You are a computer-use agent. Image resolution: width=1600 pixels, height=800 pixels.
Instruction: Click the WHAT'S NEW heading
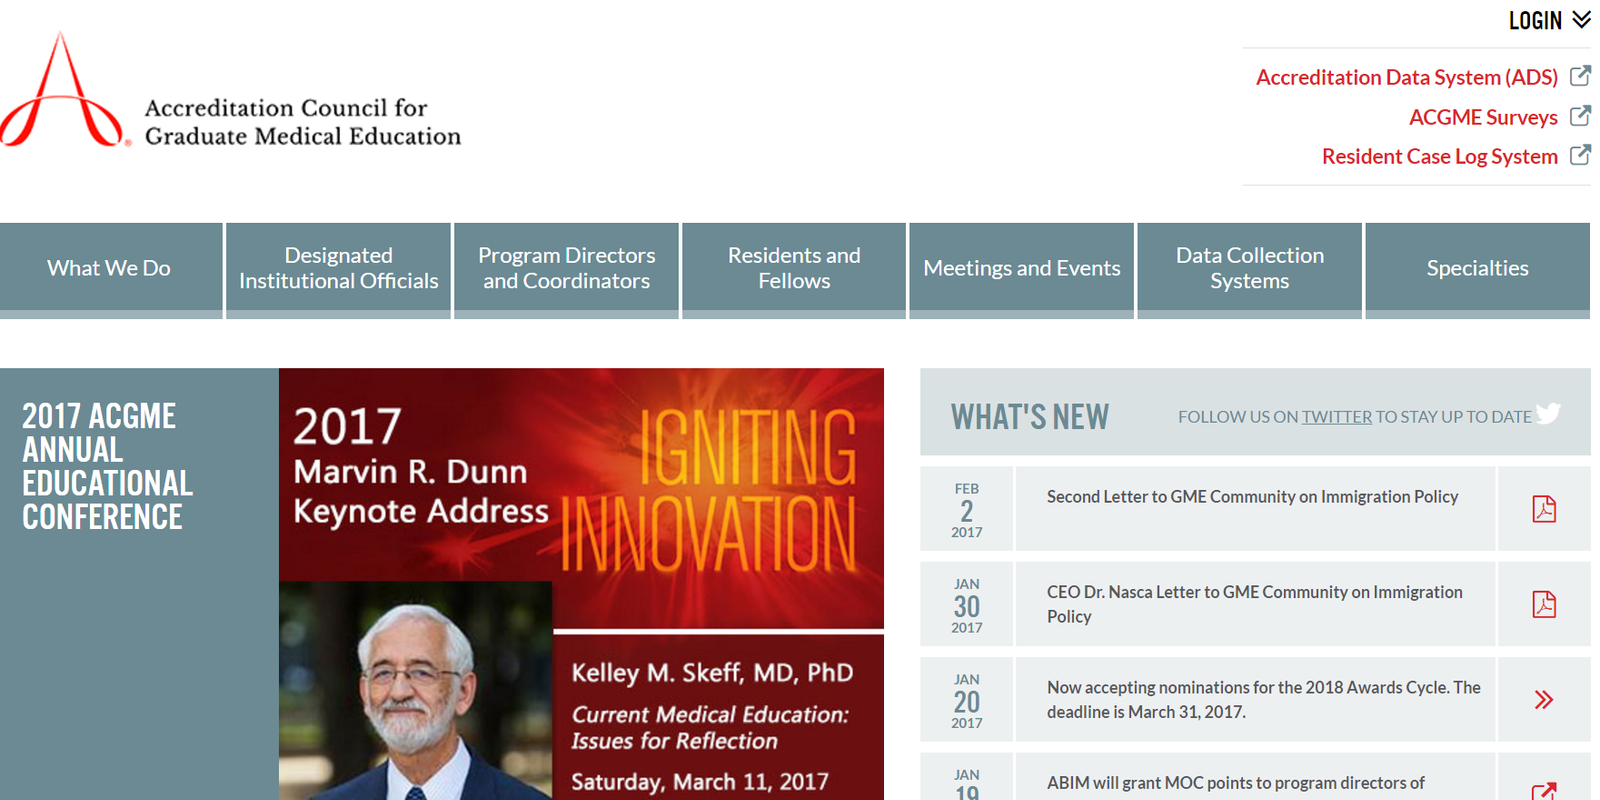pyautogui.click(x=1030, y=417)
